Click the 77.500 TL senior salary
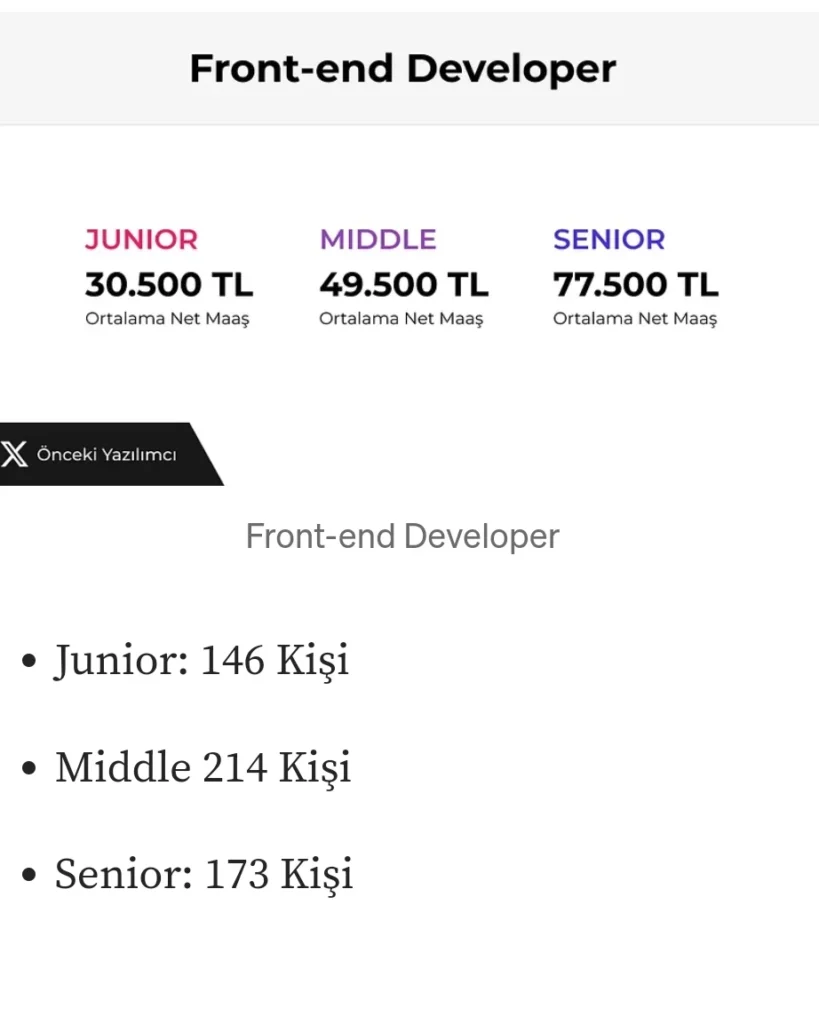The width and height of the screenshot is (819, 1024). 636,285
